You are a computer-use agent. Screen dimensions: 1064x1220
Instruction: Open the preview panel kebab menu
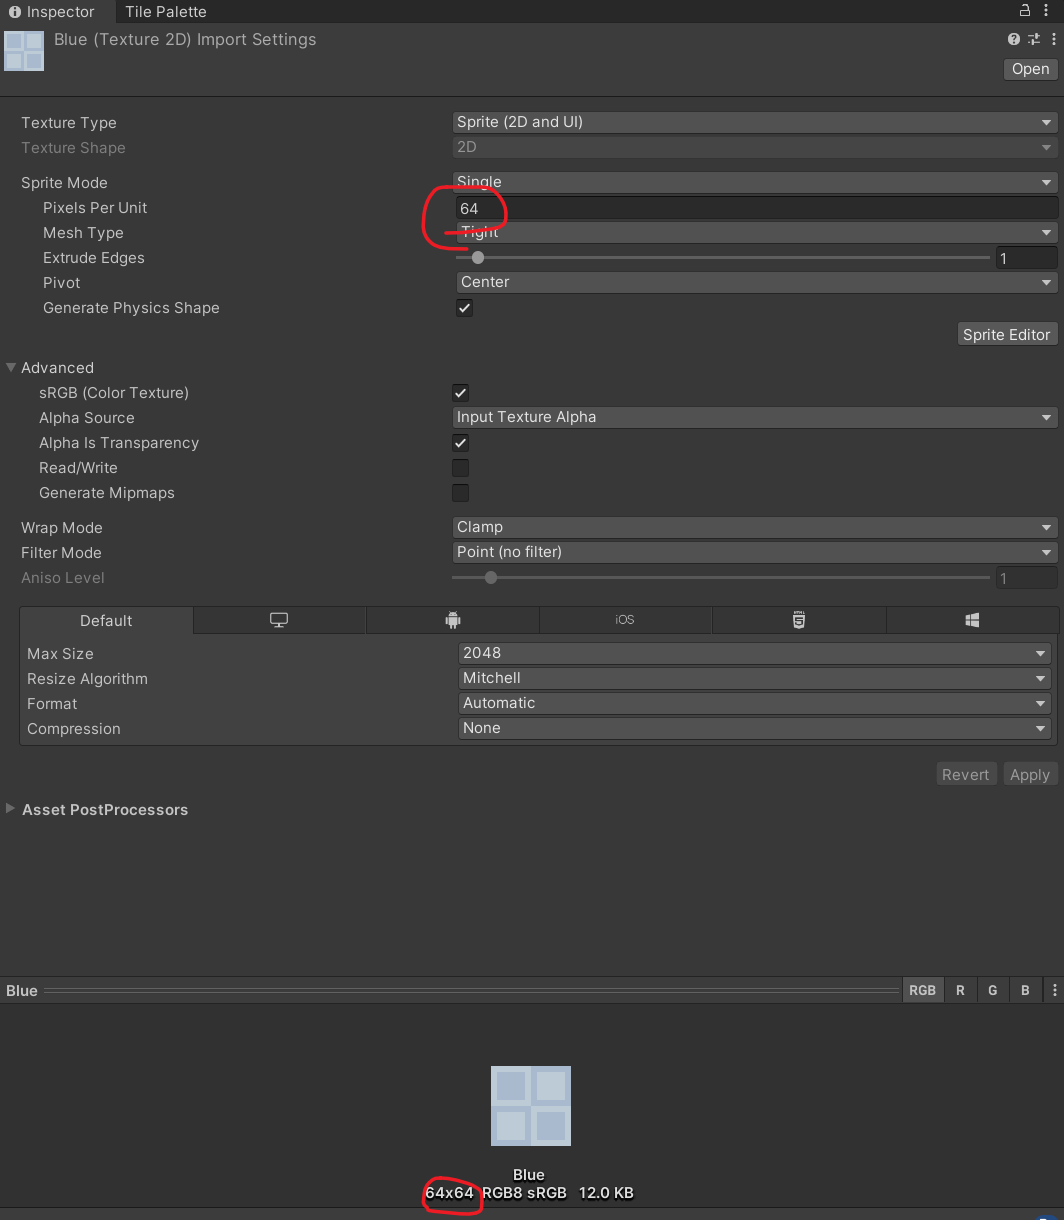point(1054,990)
